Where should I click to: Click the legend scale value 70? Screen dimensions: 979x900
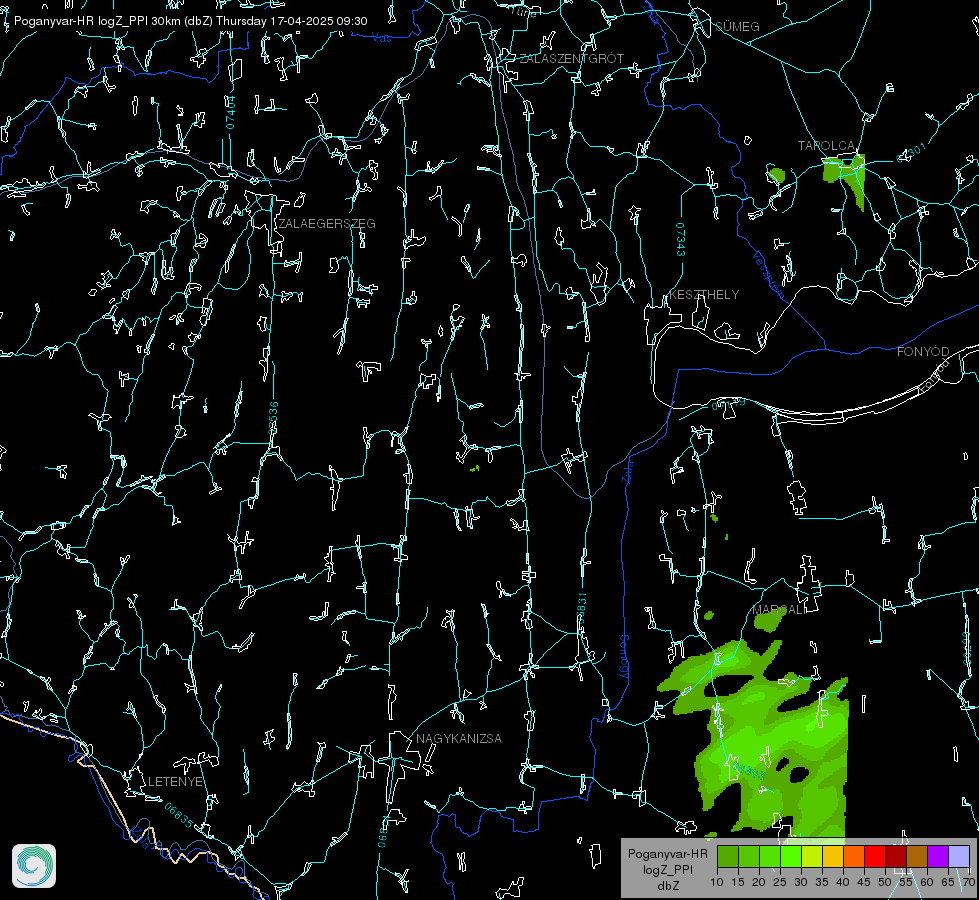coord(968,882)
